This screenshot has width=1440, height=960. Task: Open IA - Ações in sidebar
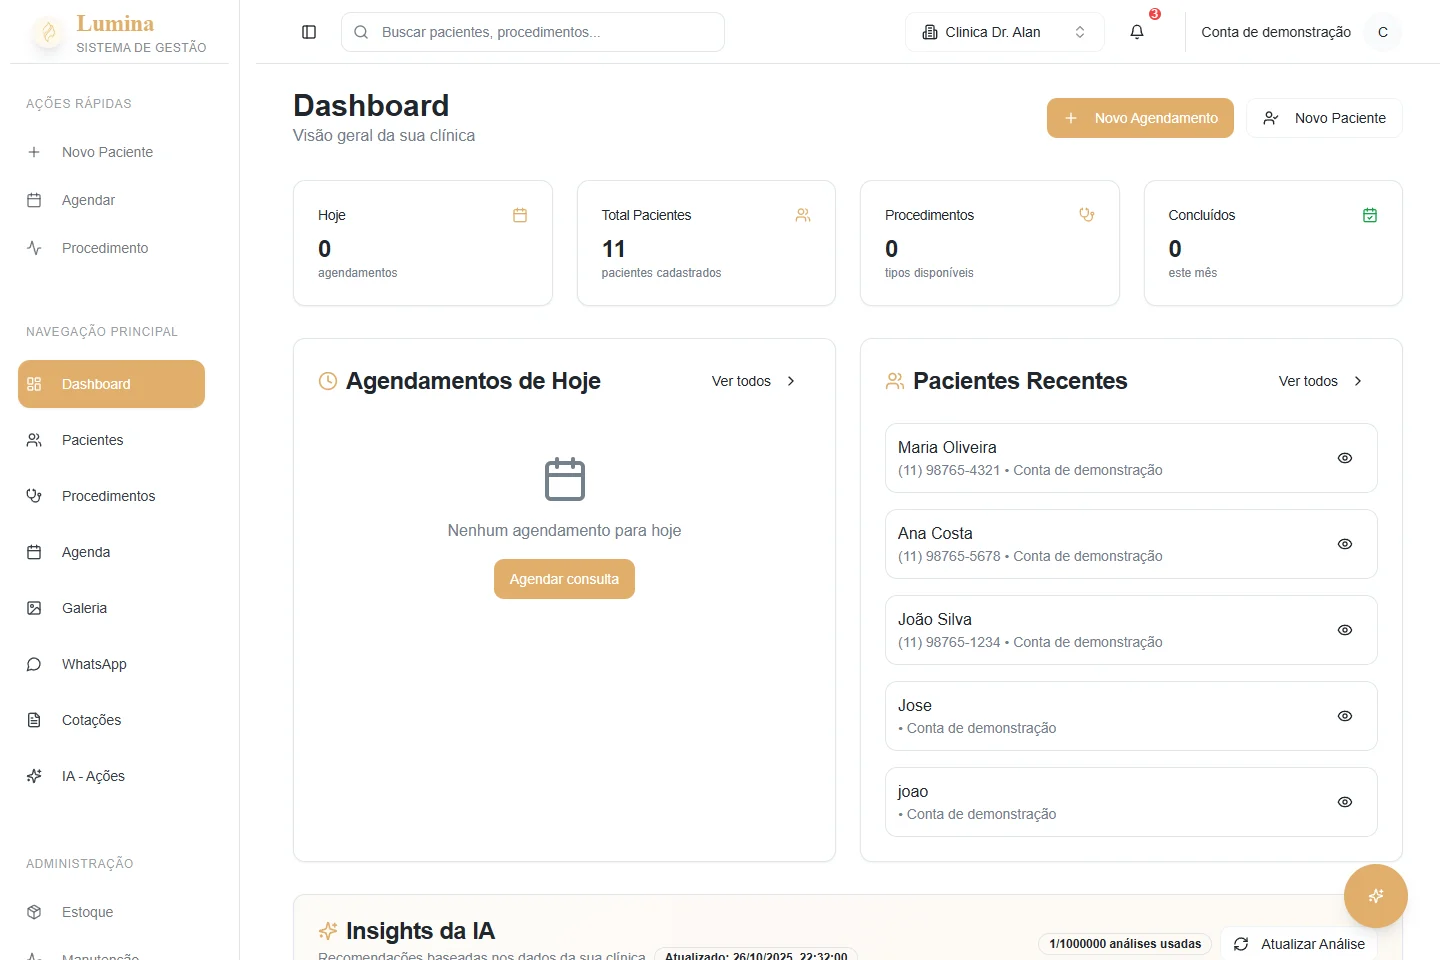[x=111, y=776]
